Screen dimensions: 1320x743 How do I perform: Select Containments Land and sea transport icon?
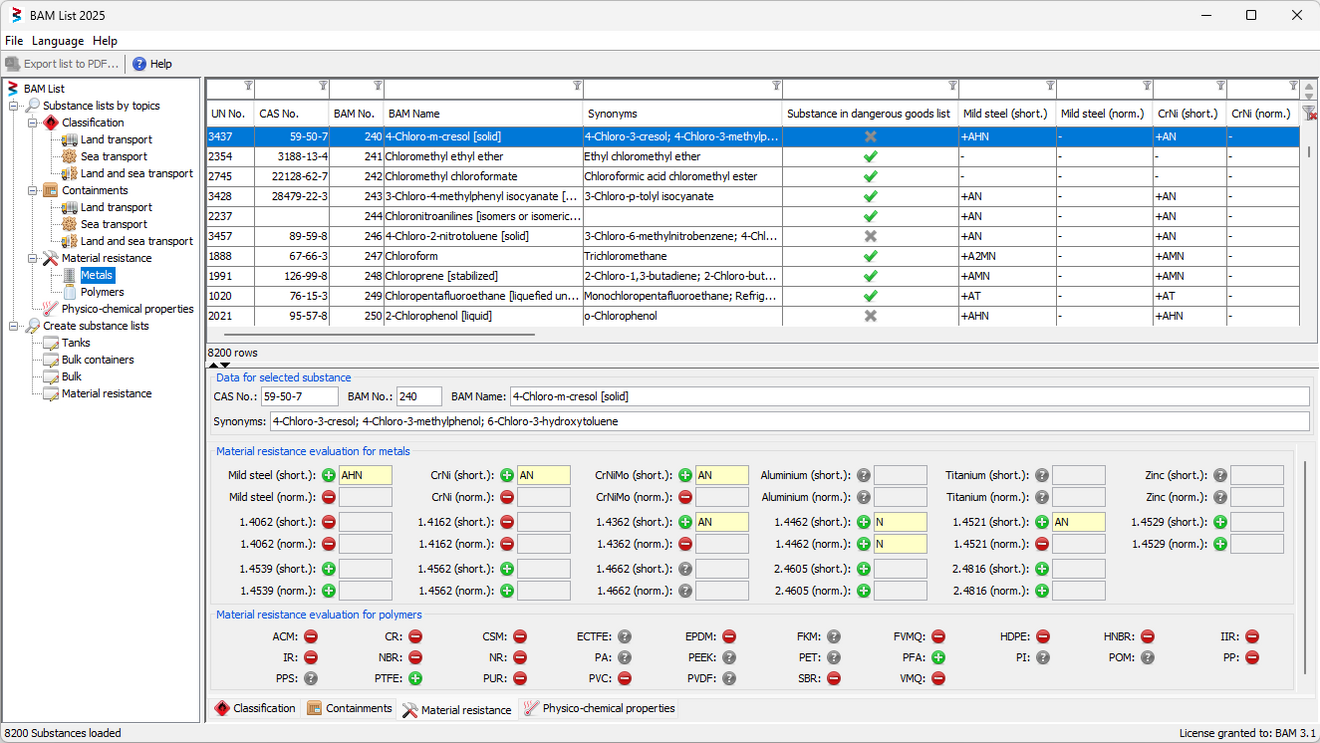[70, 241]
